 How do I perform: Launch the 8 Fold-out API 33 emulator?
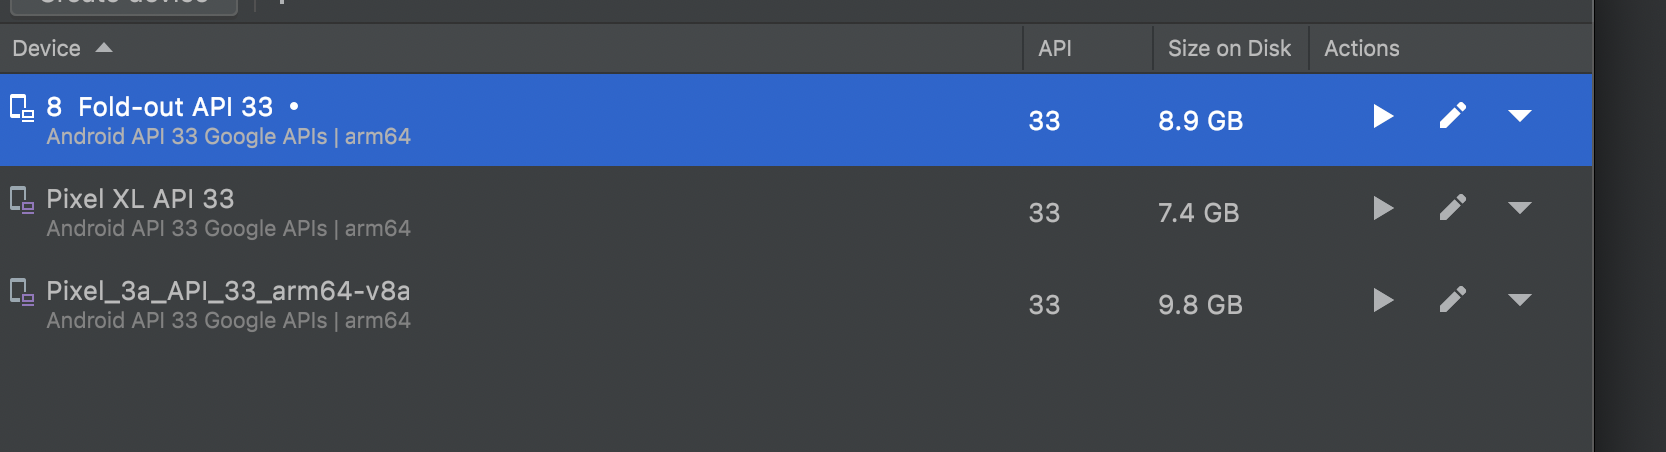point(1383,117)
